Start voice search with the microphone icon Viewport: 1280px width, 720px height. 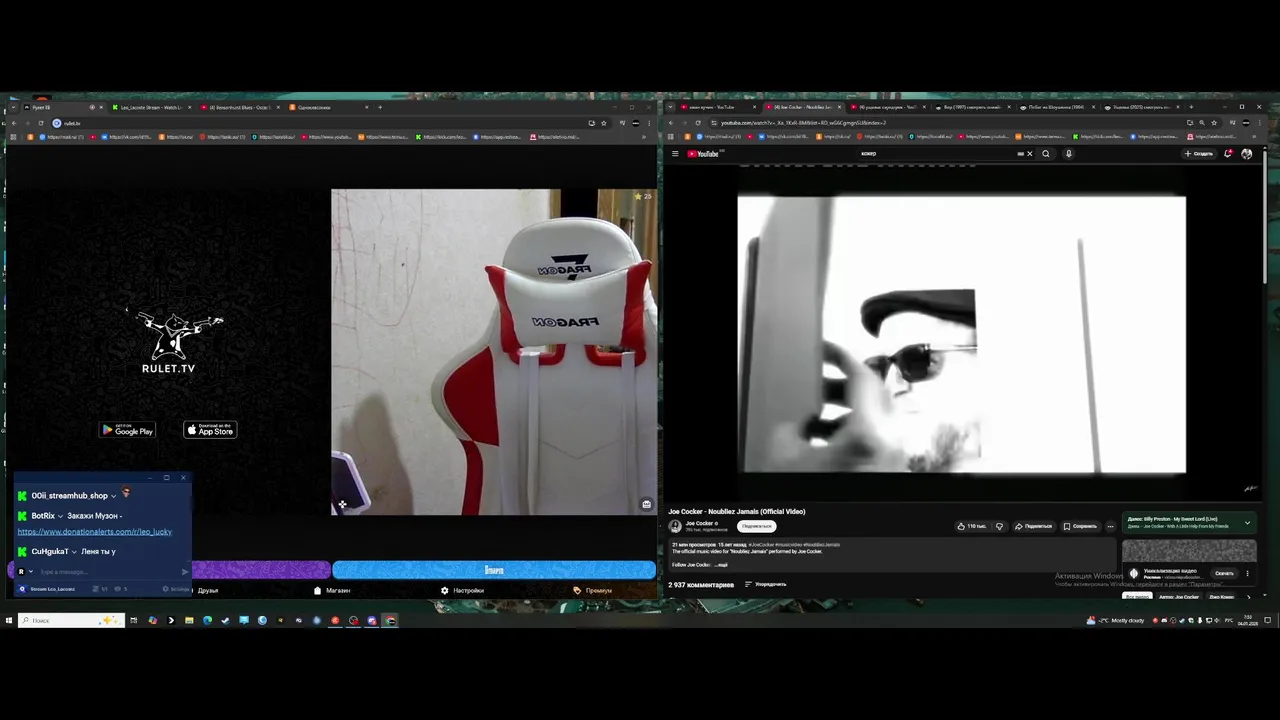point(1068,154)
